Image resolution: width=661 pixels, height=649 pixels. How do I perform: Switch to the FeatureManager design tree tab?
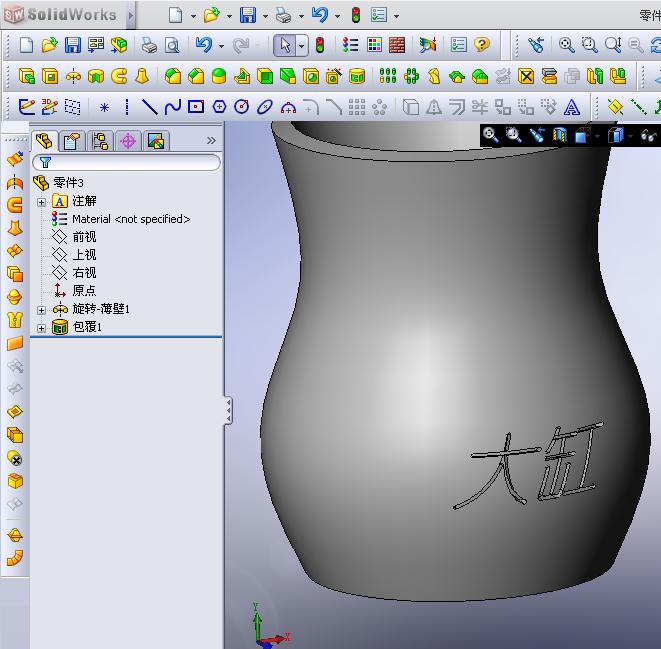(44, 140)
